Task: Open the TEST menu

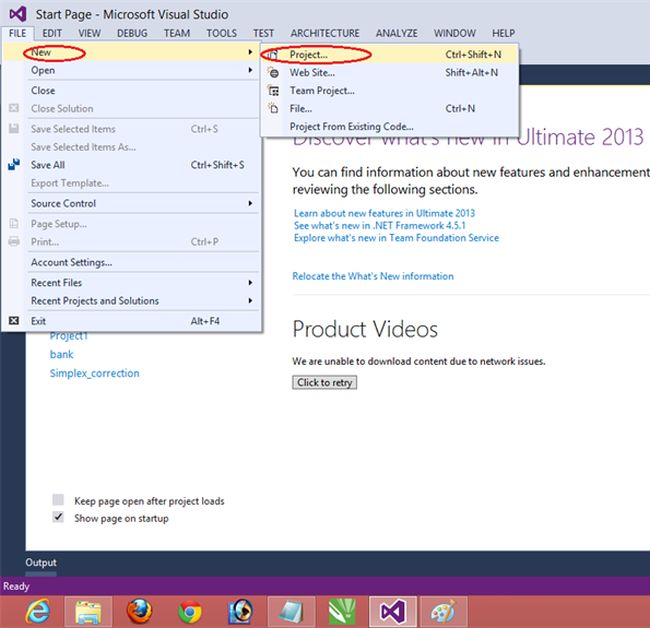Action: [264, 33]
